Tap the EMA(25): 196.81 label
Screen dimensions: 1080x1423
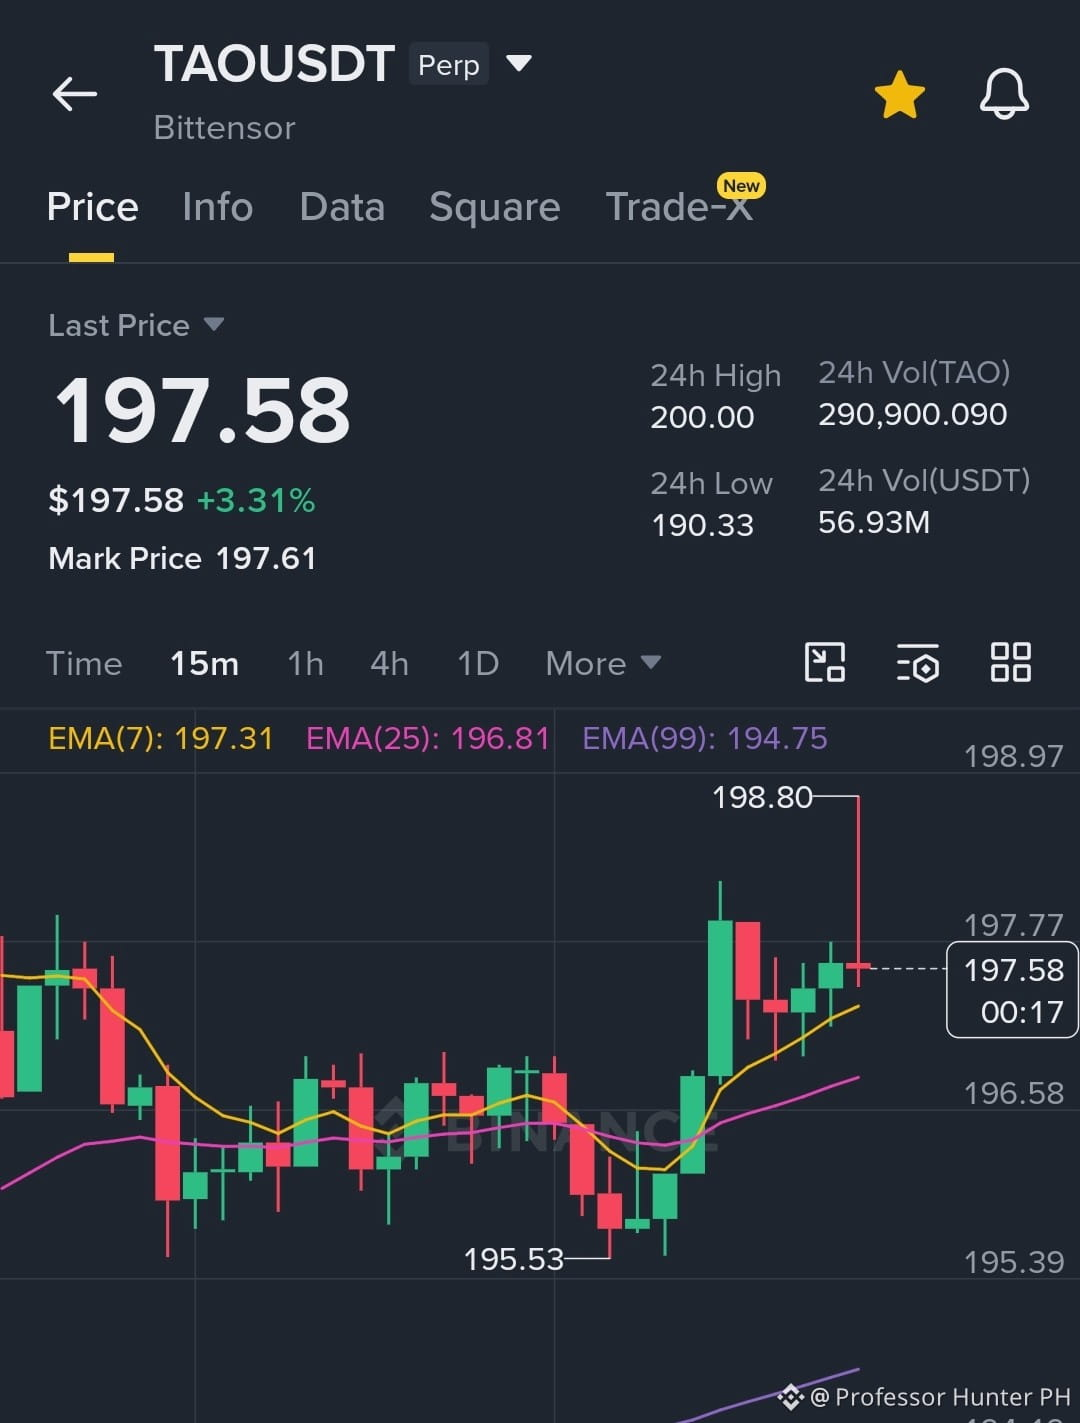[x=428, y=738]
